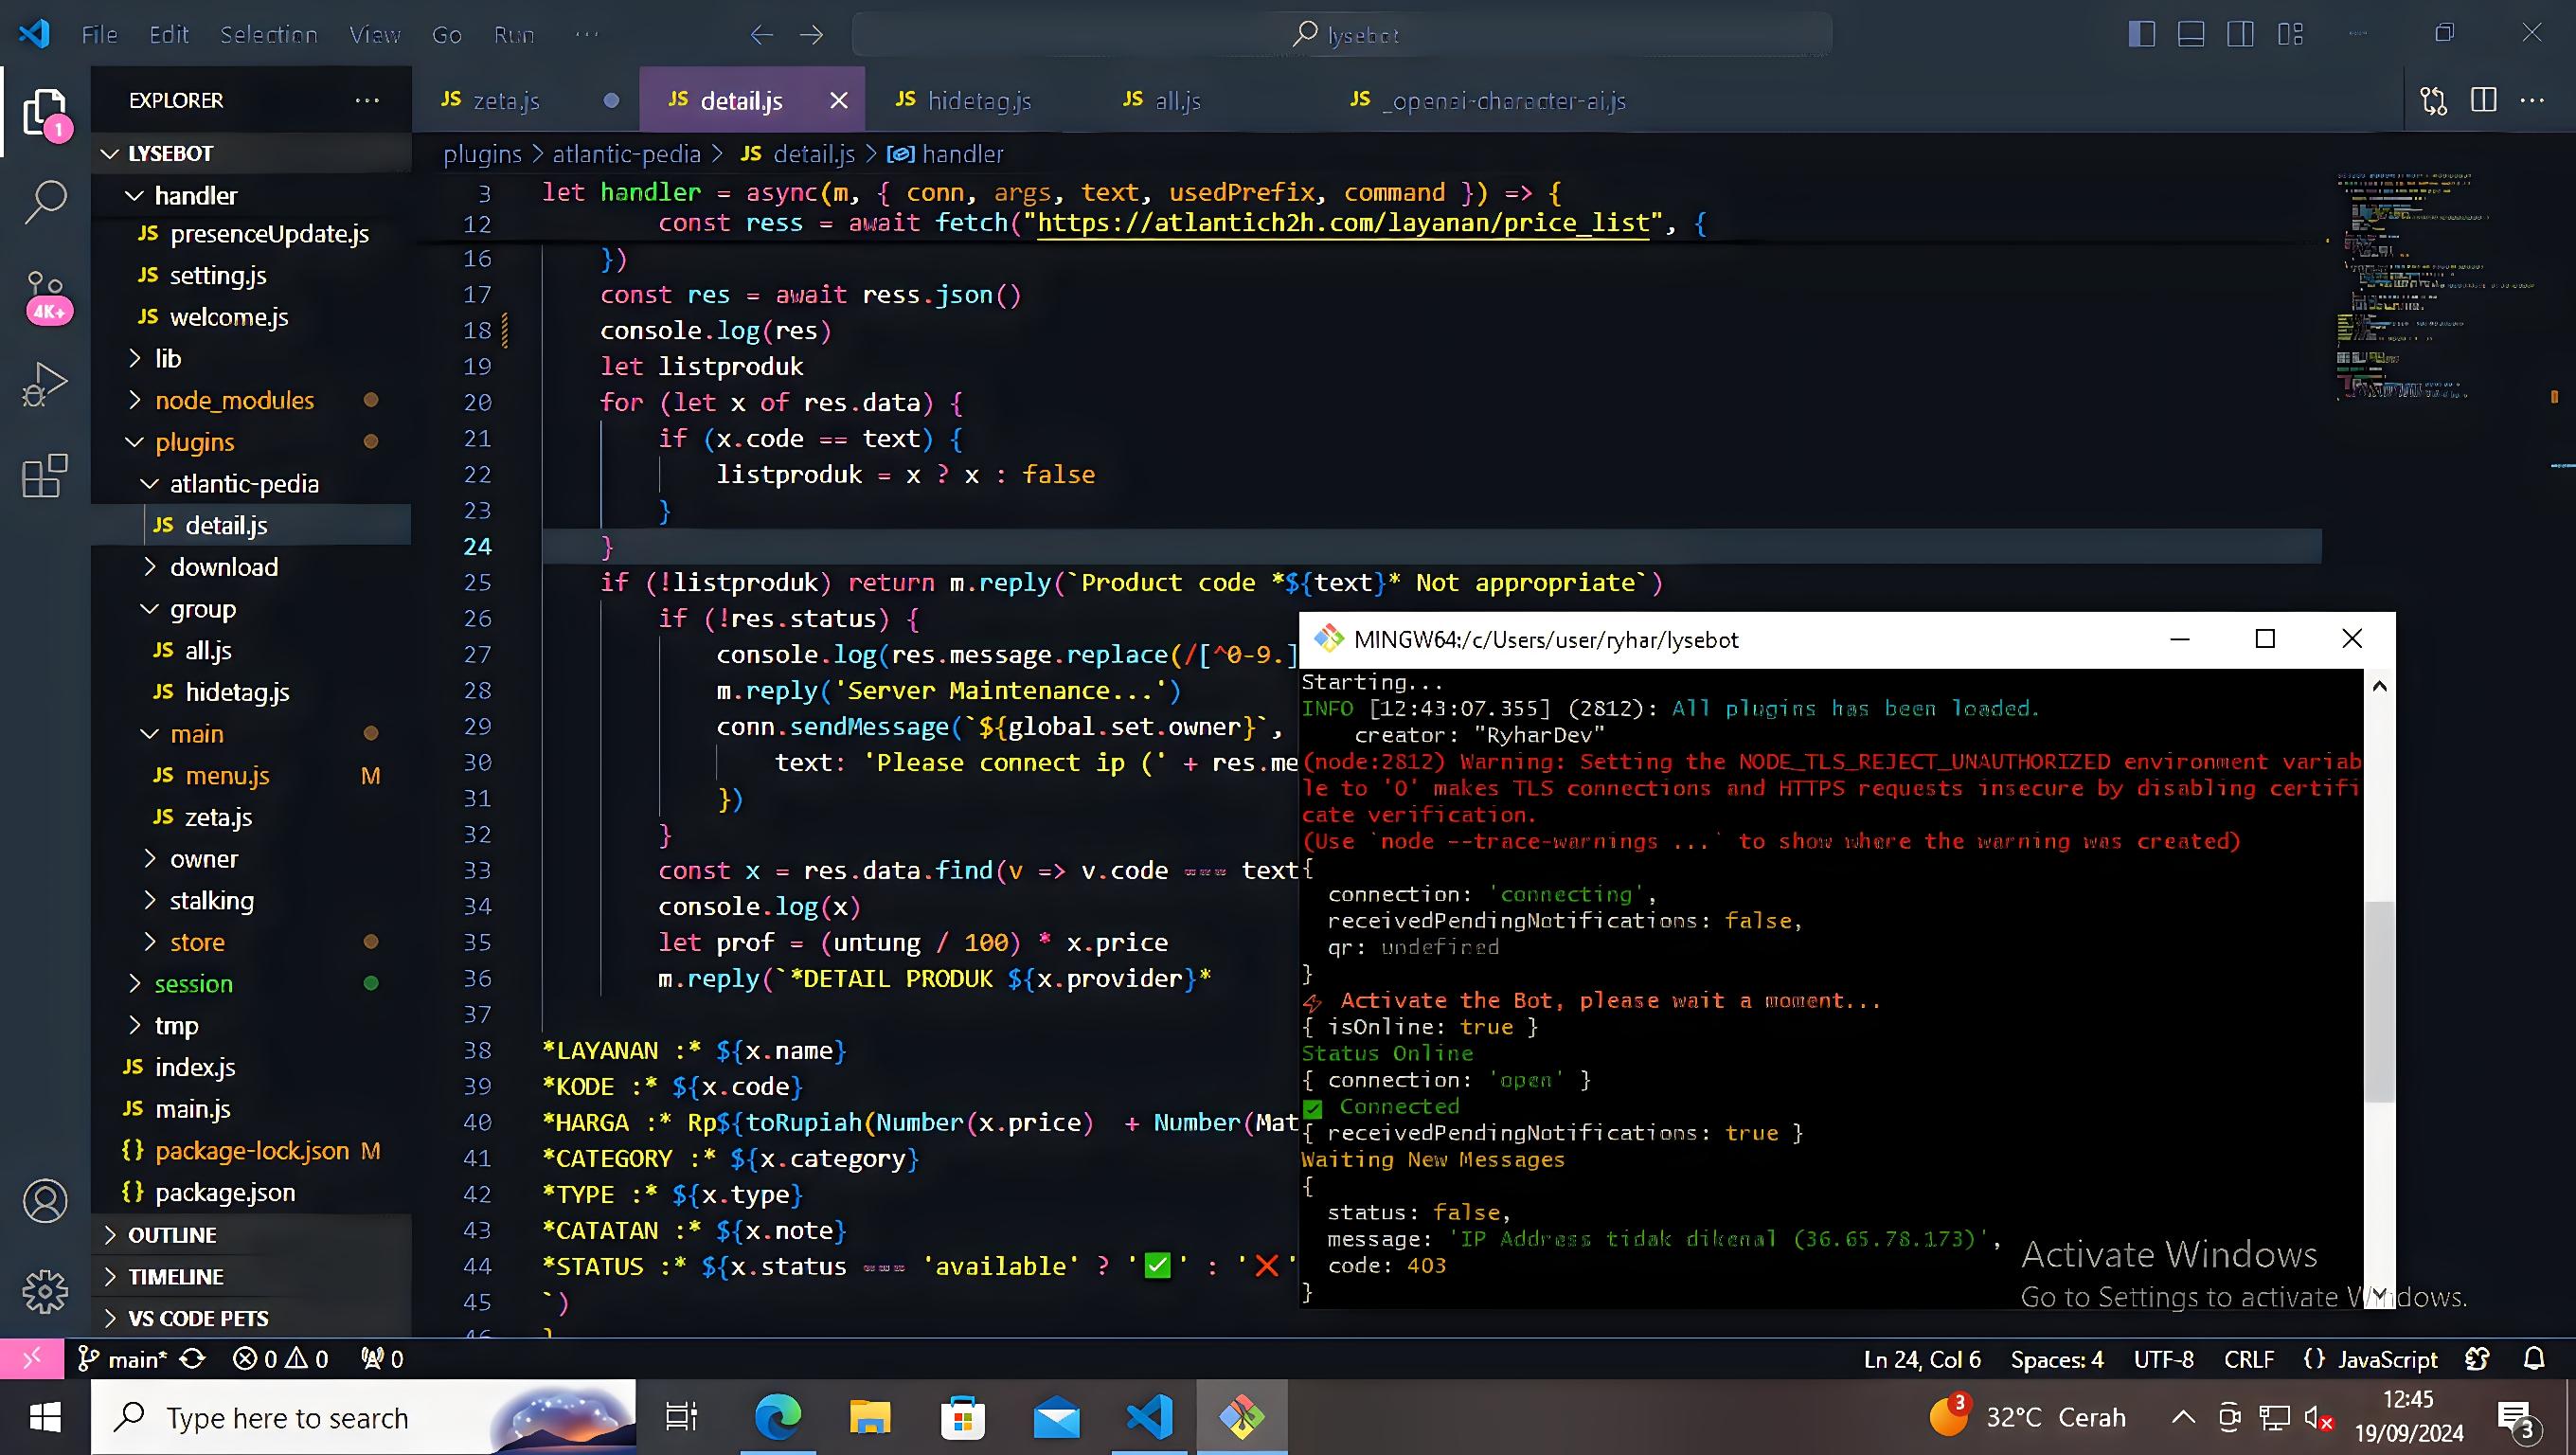Open notifications bell in status bar
The image size is (2576, 1455).
tap(2533, 1358)
